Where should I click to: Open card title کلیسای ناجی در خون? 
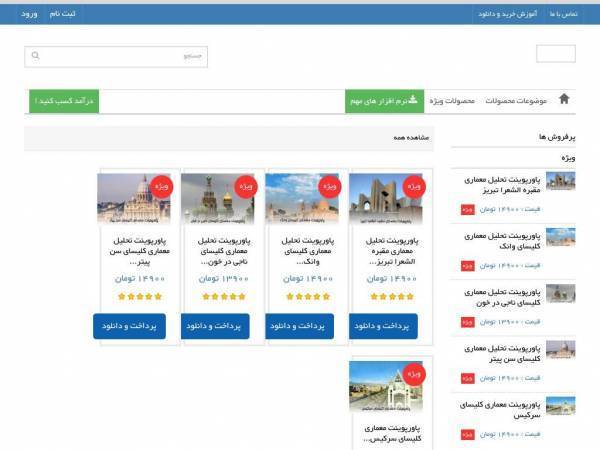pos(224,251)
